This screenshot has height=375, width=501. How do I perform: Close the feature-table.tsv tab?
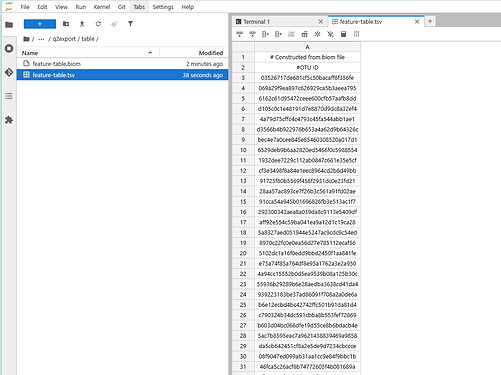417,22
